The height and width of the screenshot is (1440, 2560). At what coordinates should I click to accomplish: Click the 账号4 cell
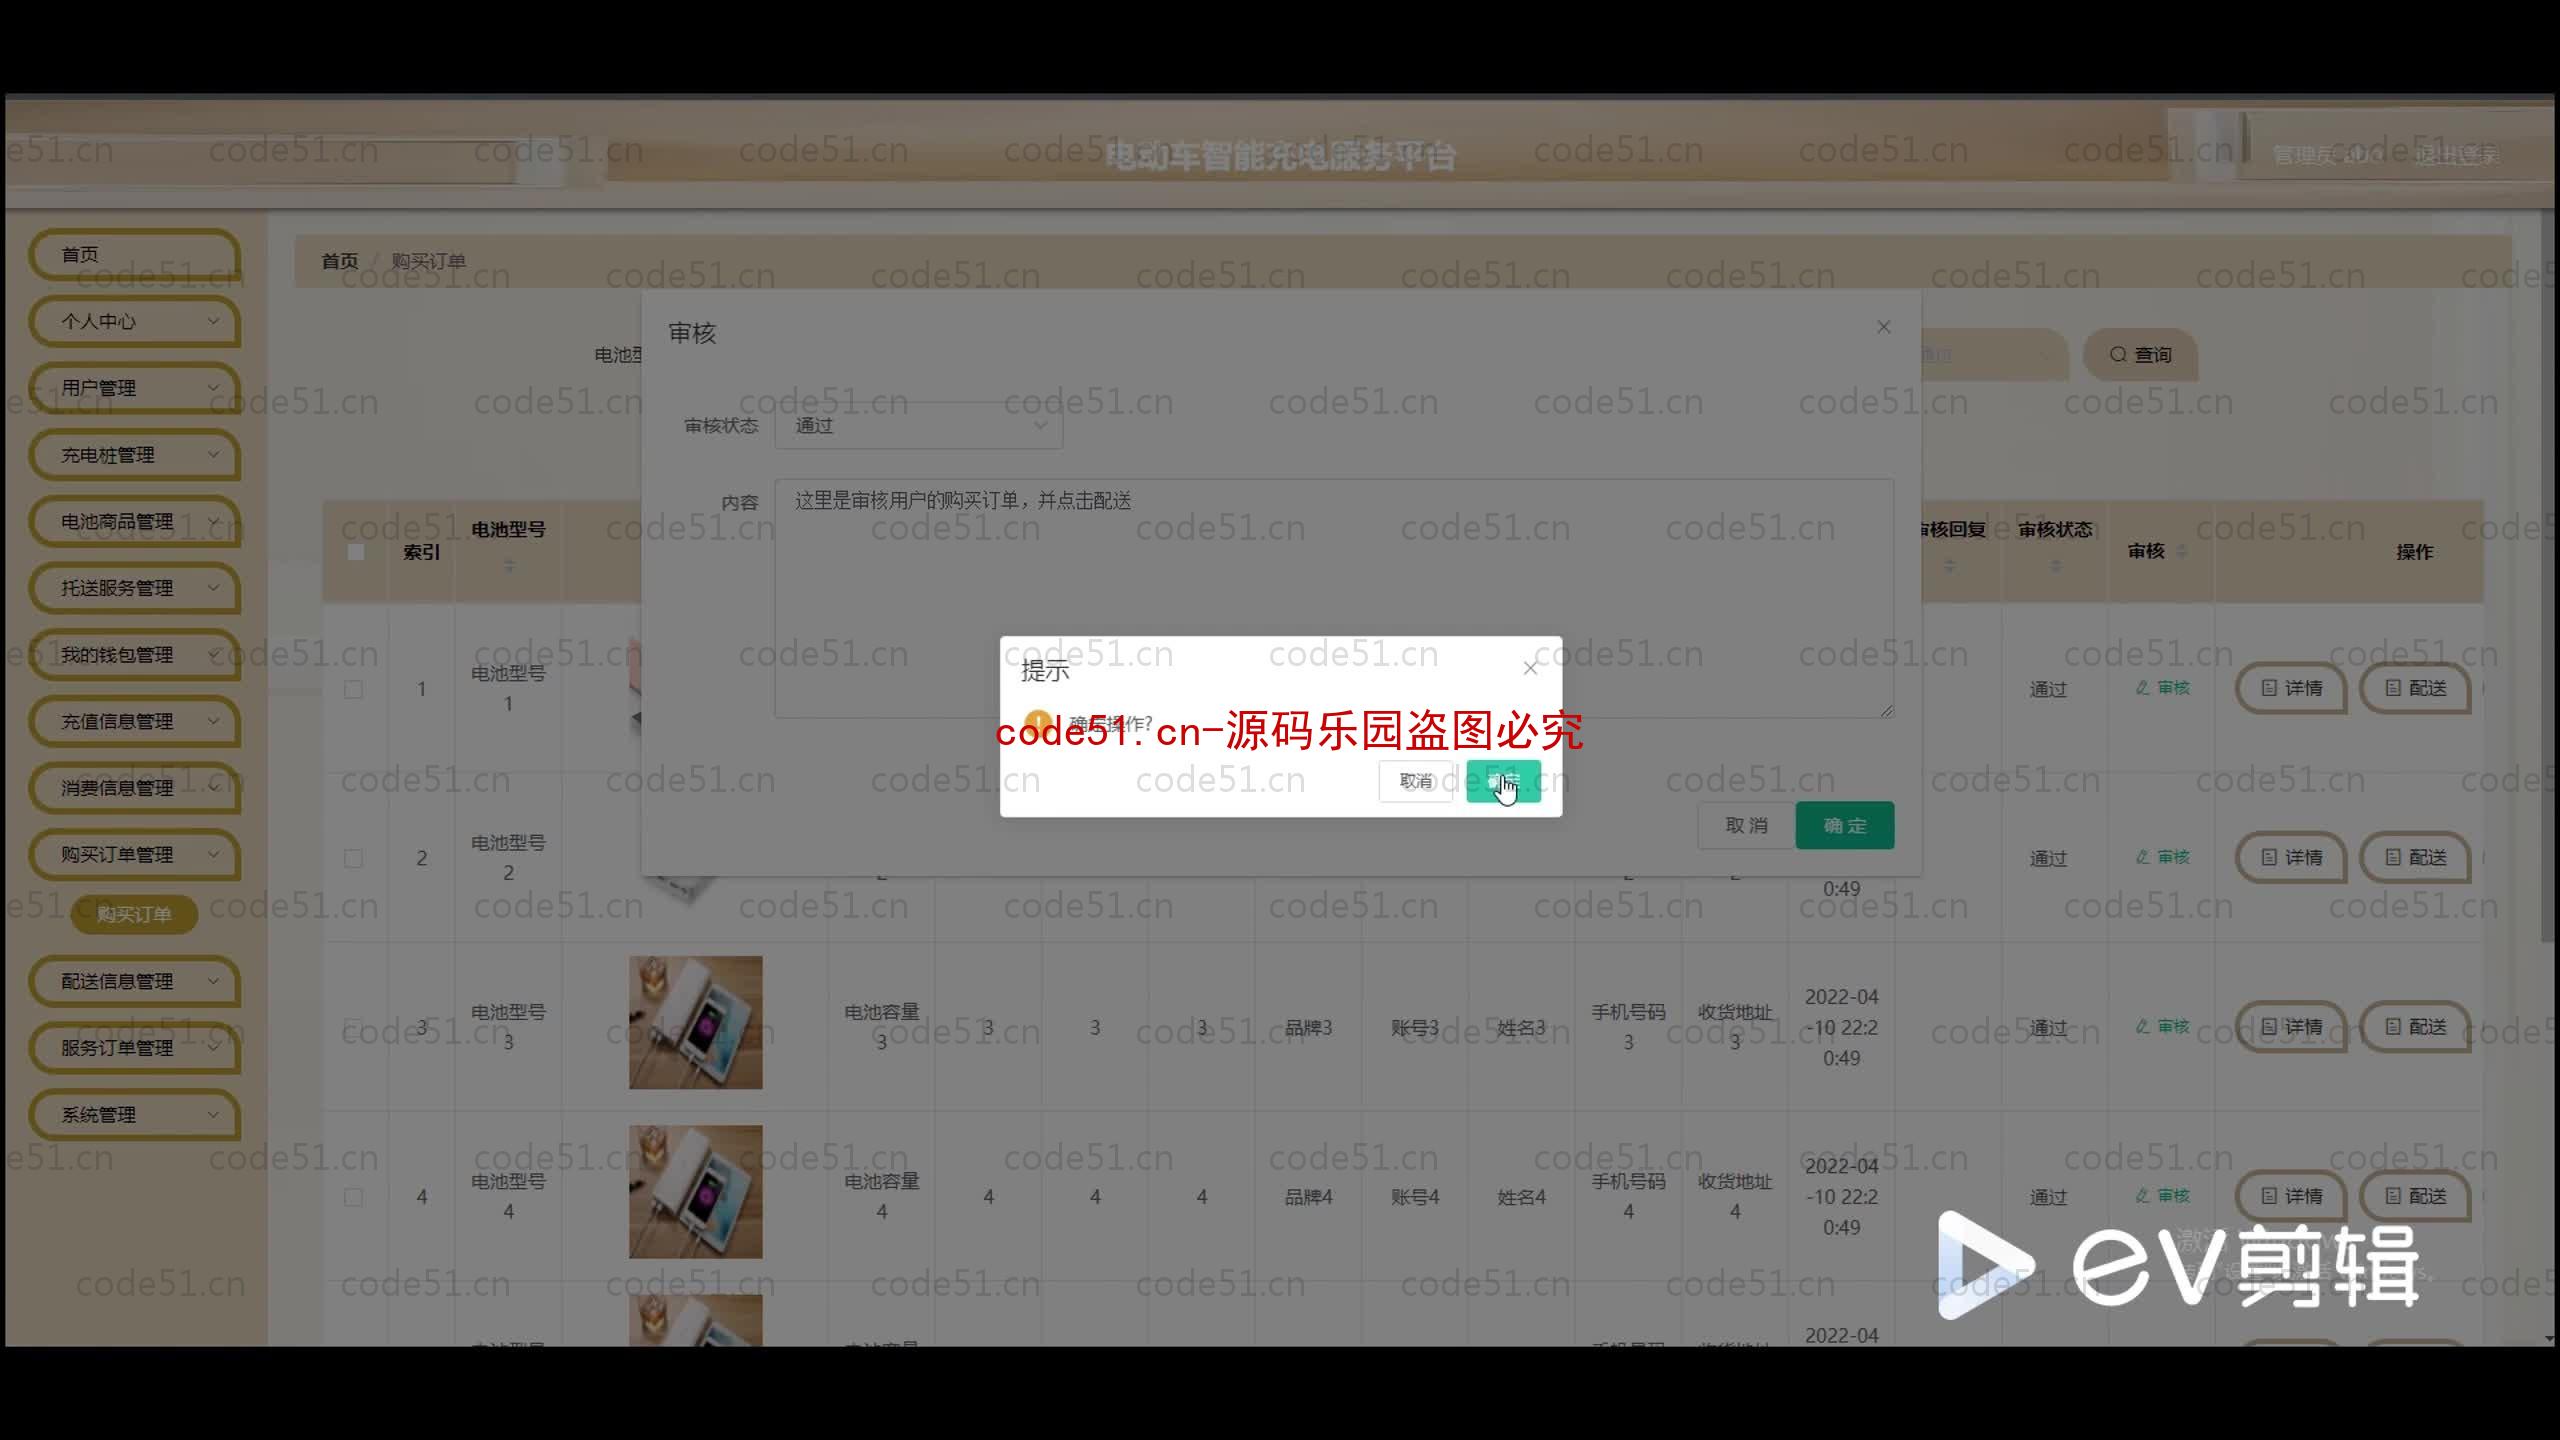[x=1415, y=1197]
